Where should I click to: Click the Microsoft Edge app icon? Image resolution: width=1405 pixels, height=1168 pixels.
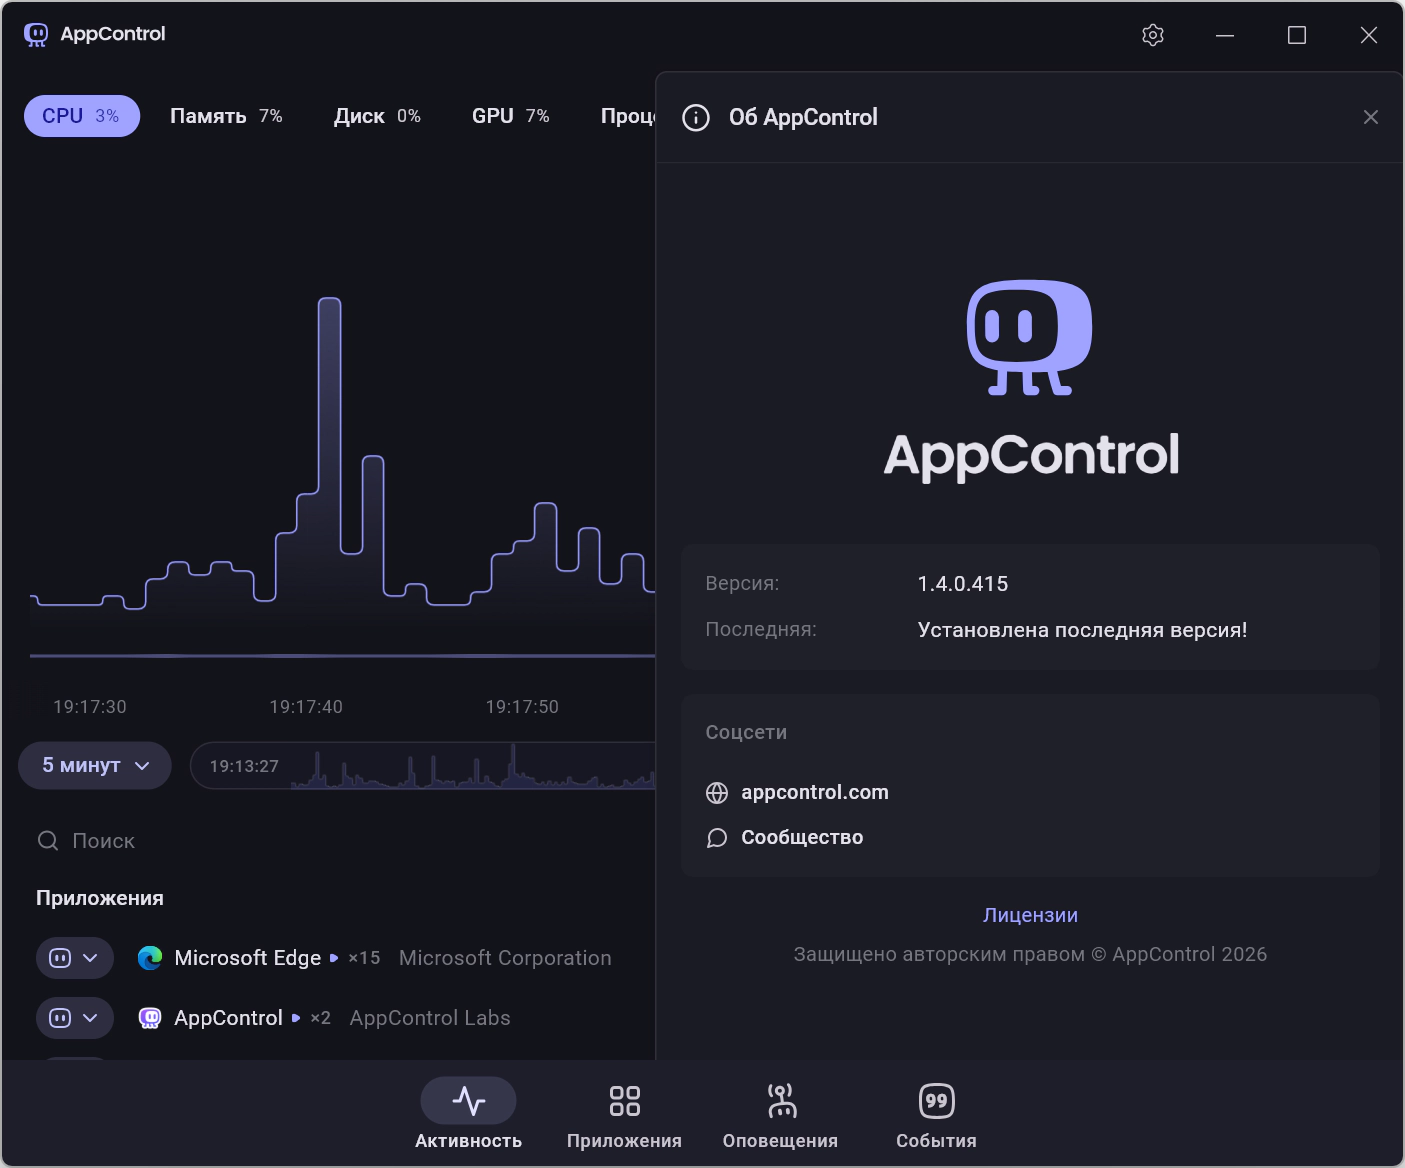click(x=150, y=958)
